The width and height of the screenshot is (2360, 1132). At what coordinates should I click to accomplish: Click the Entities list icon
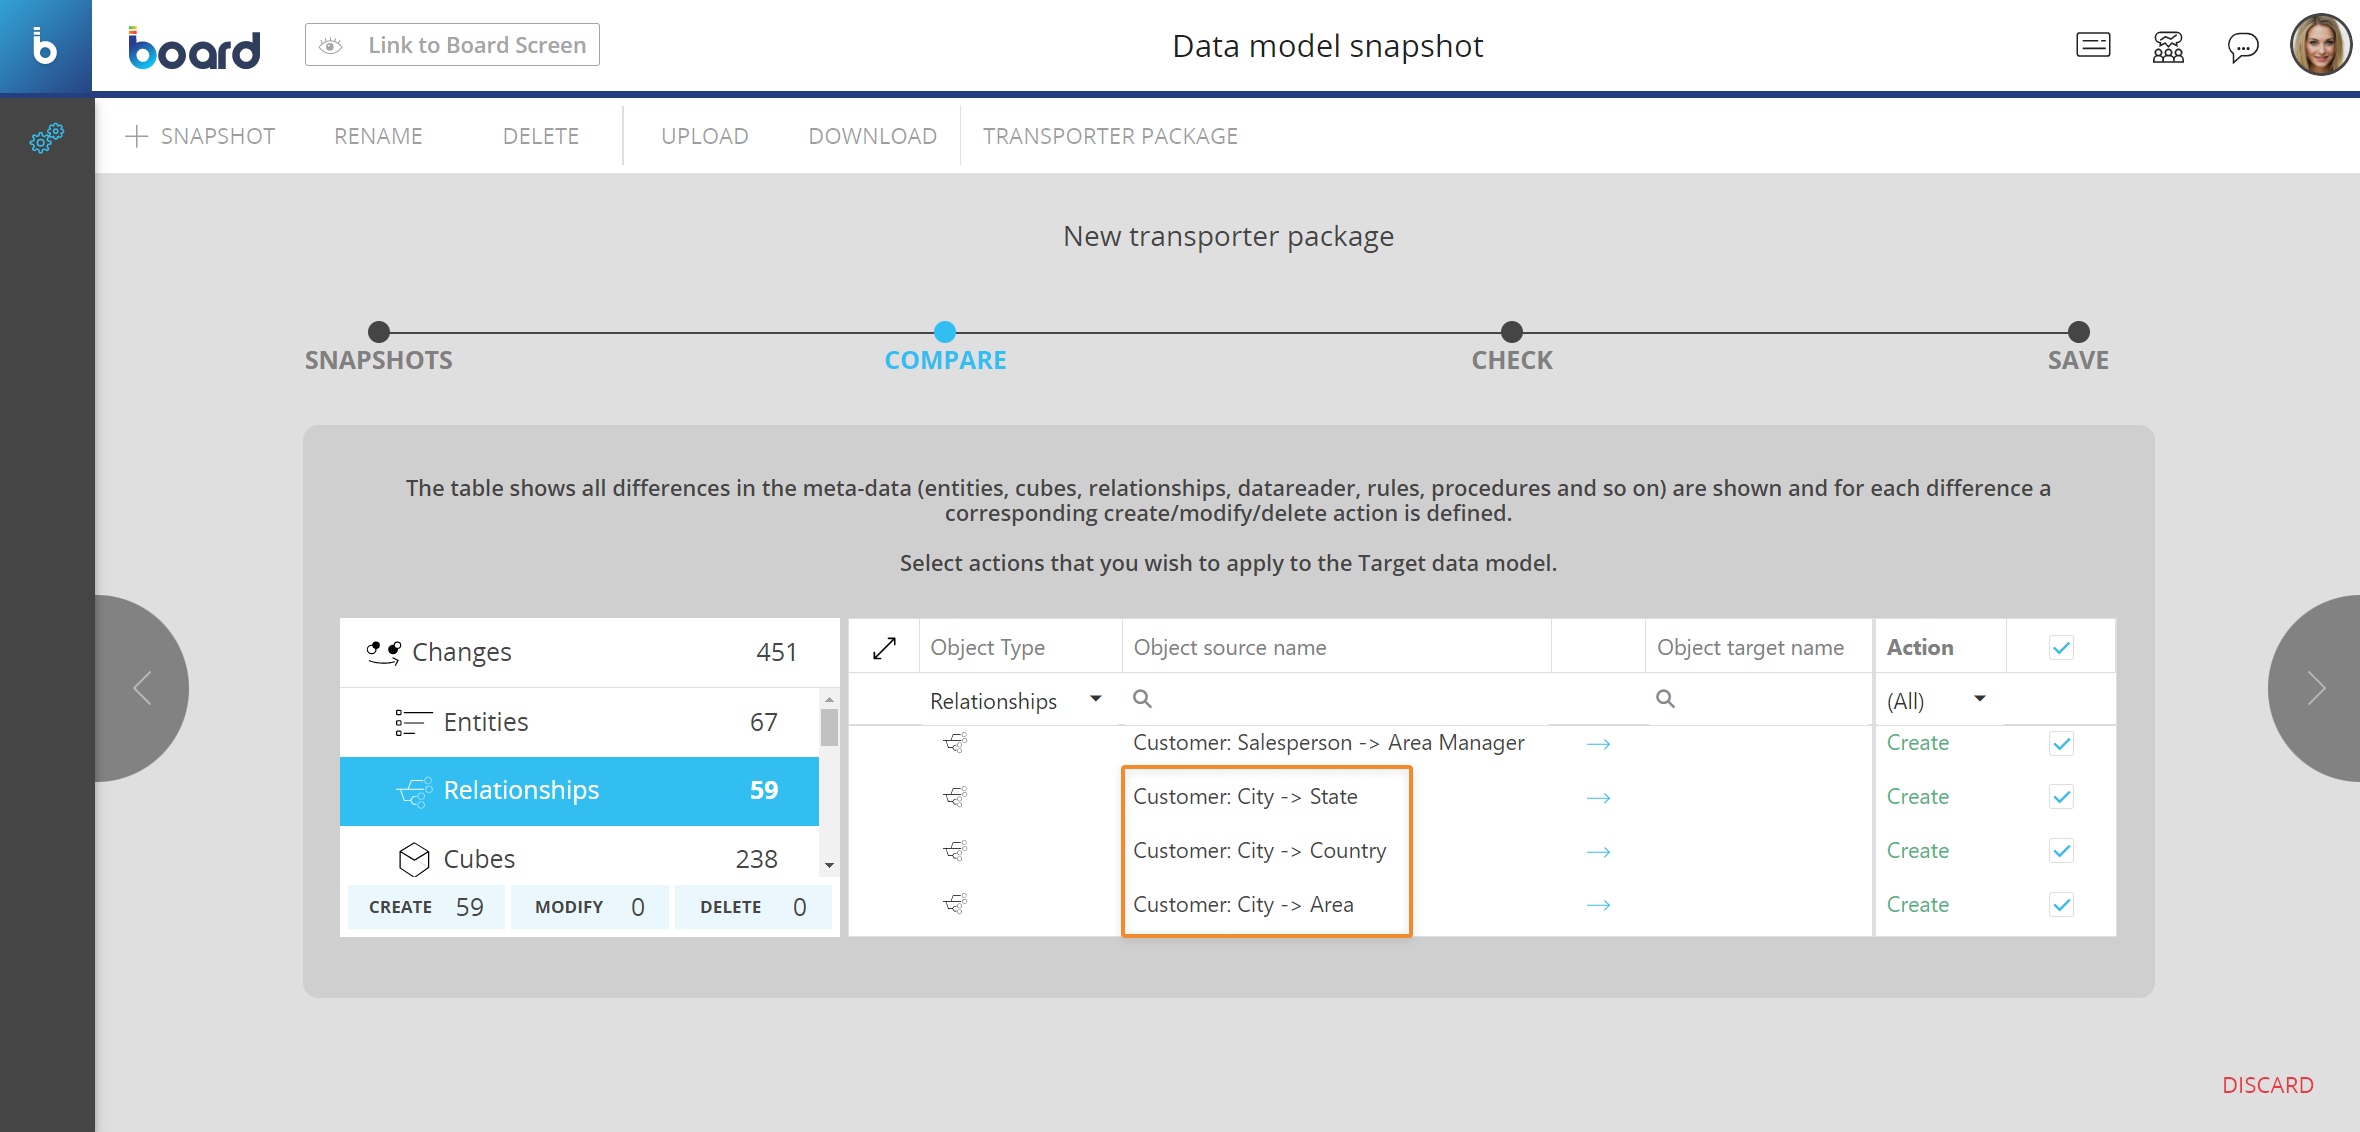tap(413, 722)
